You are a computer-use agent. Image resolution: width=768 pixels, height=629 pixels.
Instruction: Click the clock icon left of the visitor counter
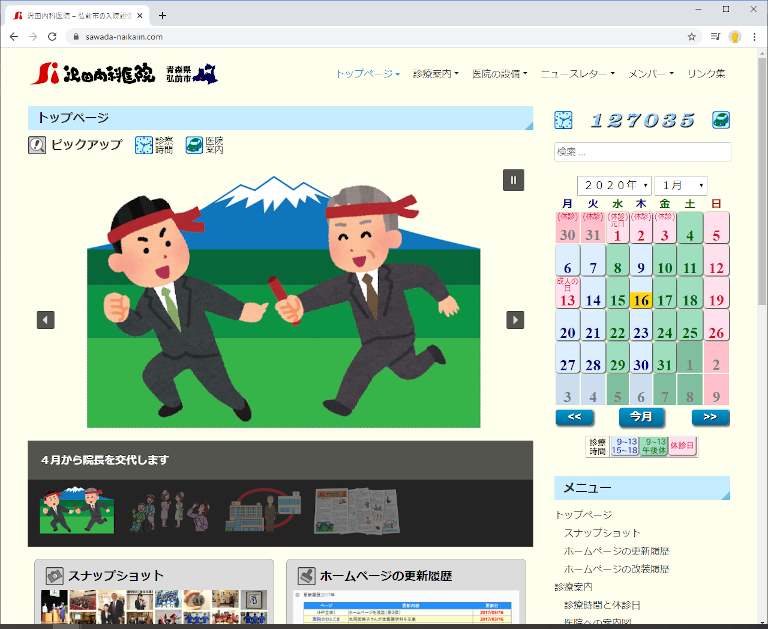tap(563, 120)
